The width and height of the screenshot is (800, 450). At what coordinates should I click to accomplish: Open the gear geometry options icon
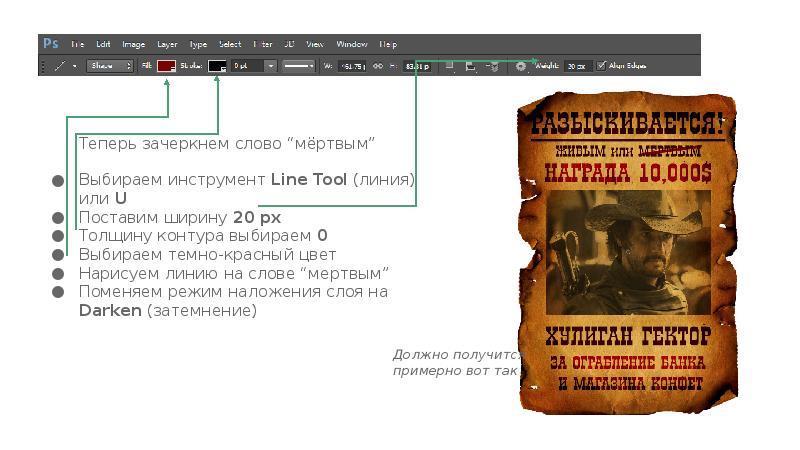click(x=520, y=66)
